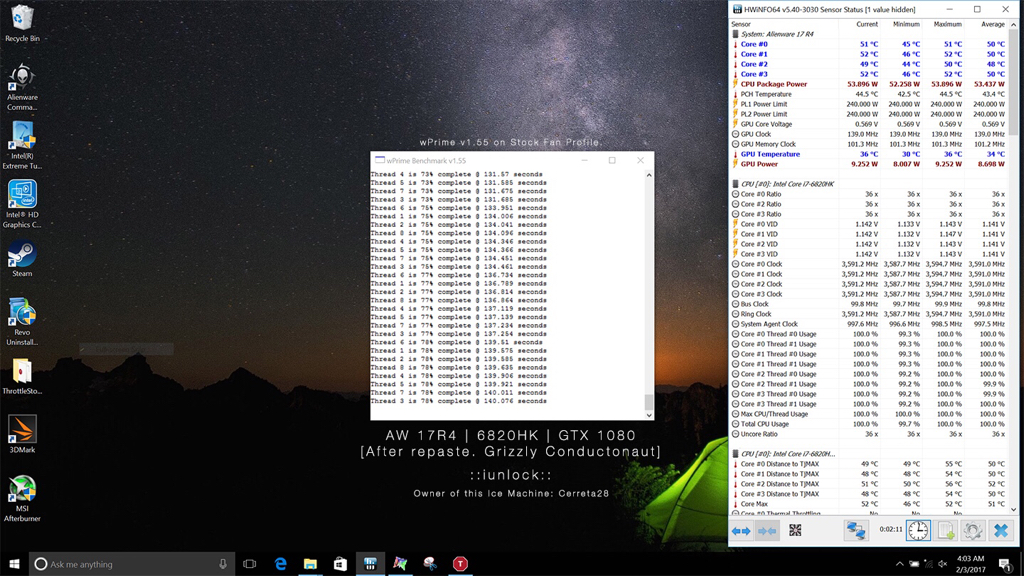Open HWiNFO sensor settings gear
The height and width of the screenshot is (576, 1024).
click(973, 530)
